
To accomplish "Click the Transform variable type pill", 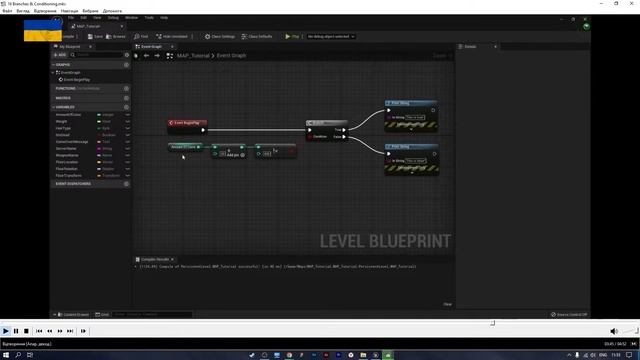I will [109, 176].
